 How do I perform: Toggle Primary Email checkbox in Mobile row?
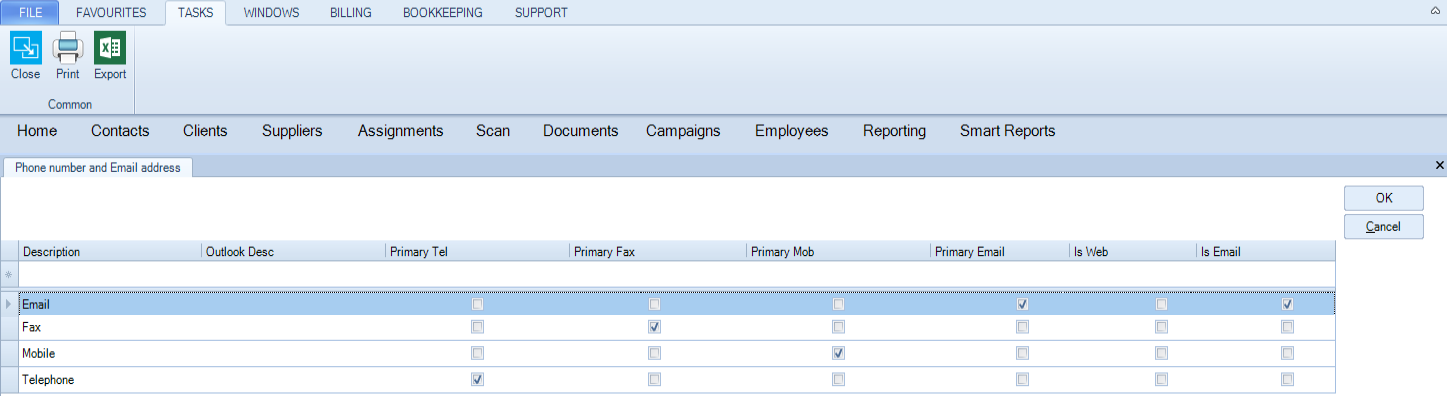[x=1022, y=353]
